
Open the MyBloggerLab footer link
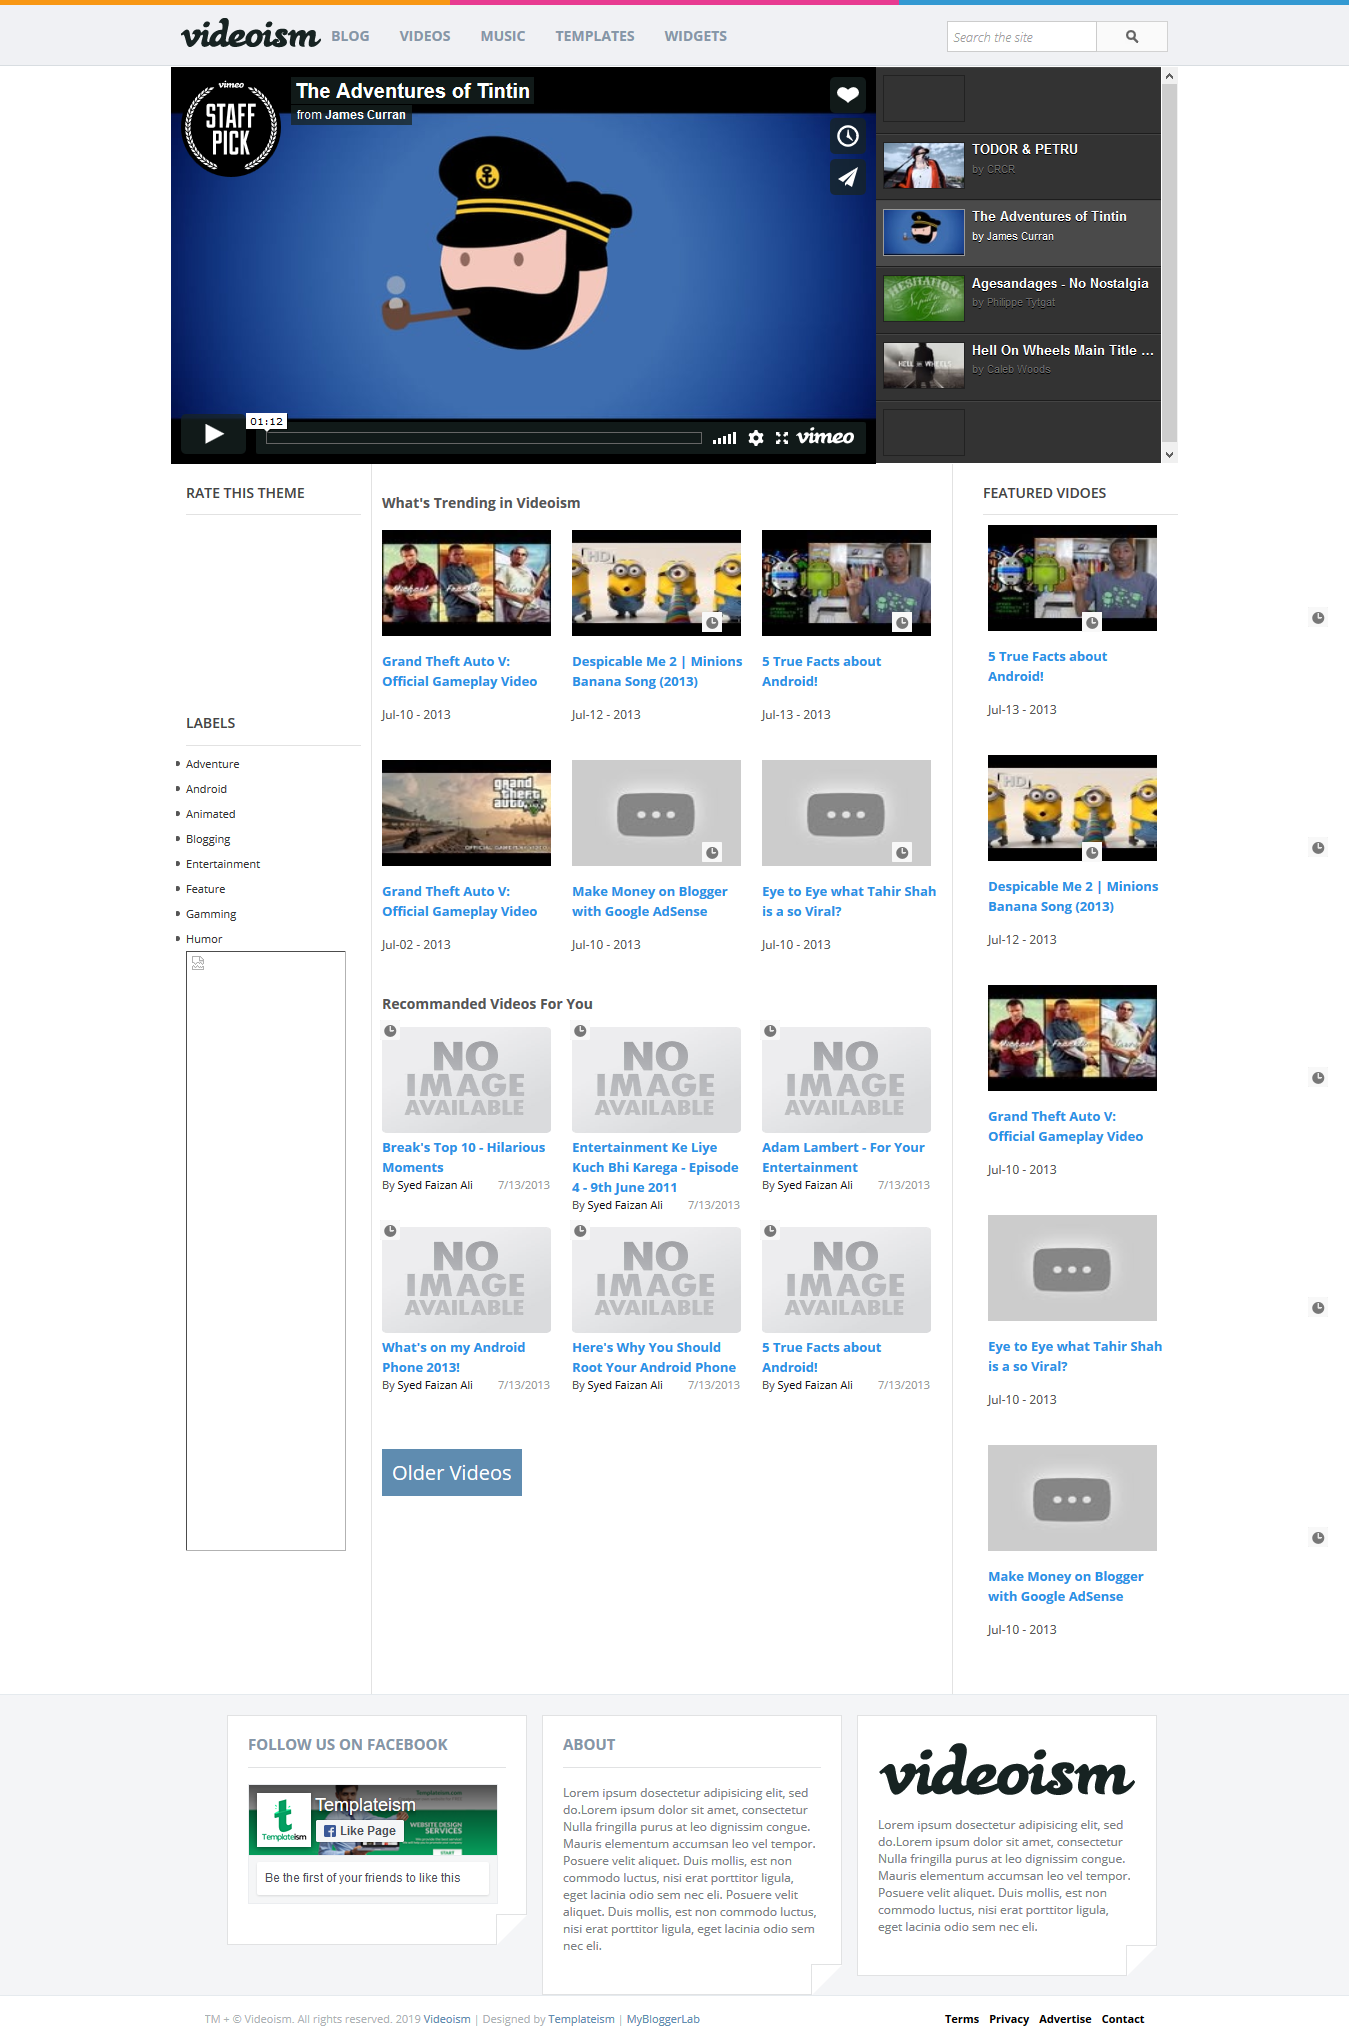click(x=663, y=2019)
